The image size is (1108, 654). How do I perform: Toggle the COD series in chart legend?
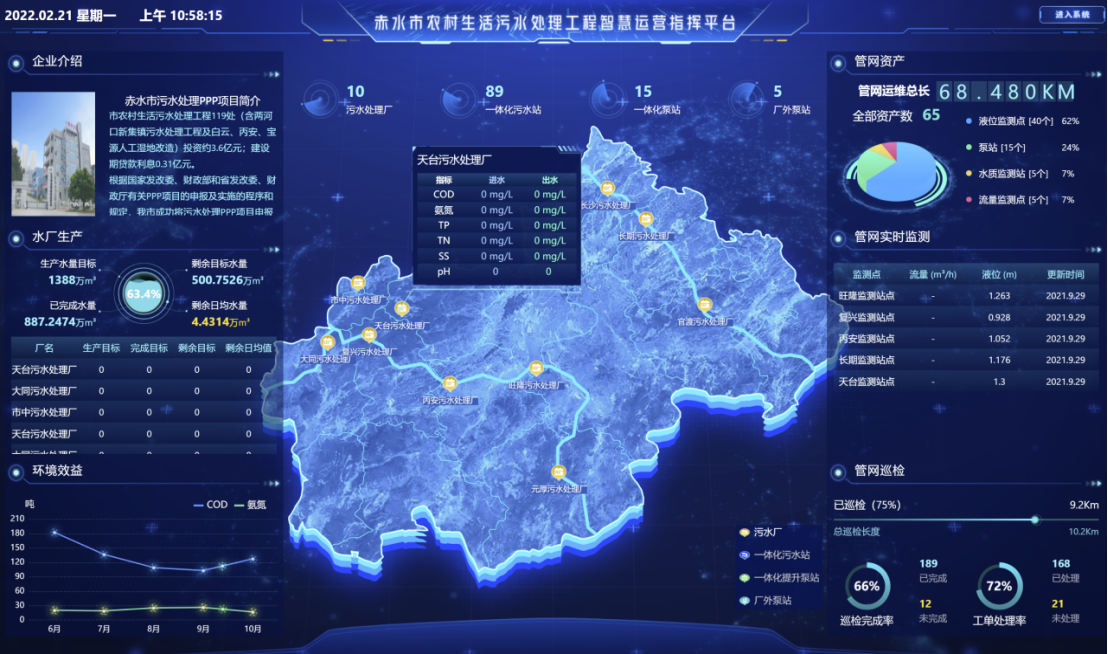pos(211,505)
